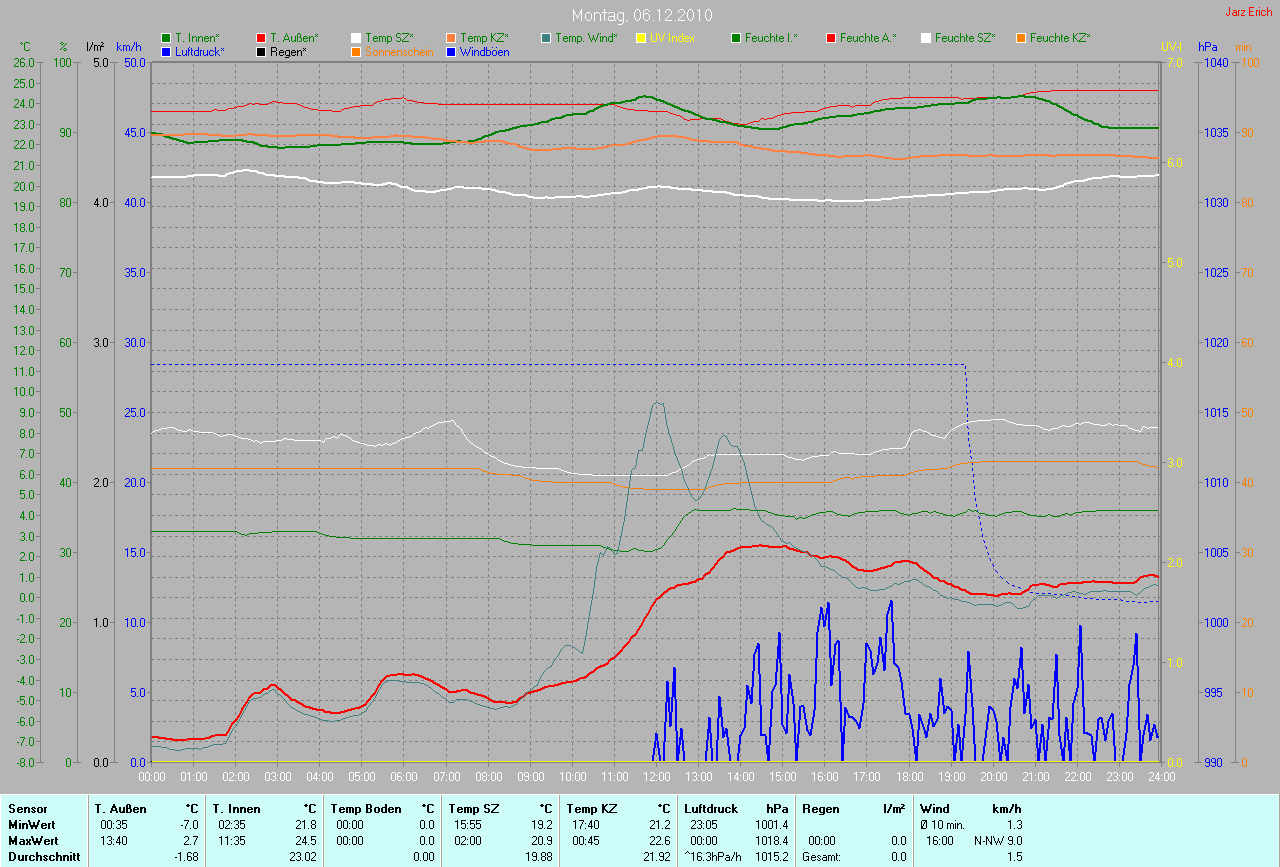Click the blue Windböen legend square
1280x867 pixels.
click(x=452, y=51)
